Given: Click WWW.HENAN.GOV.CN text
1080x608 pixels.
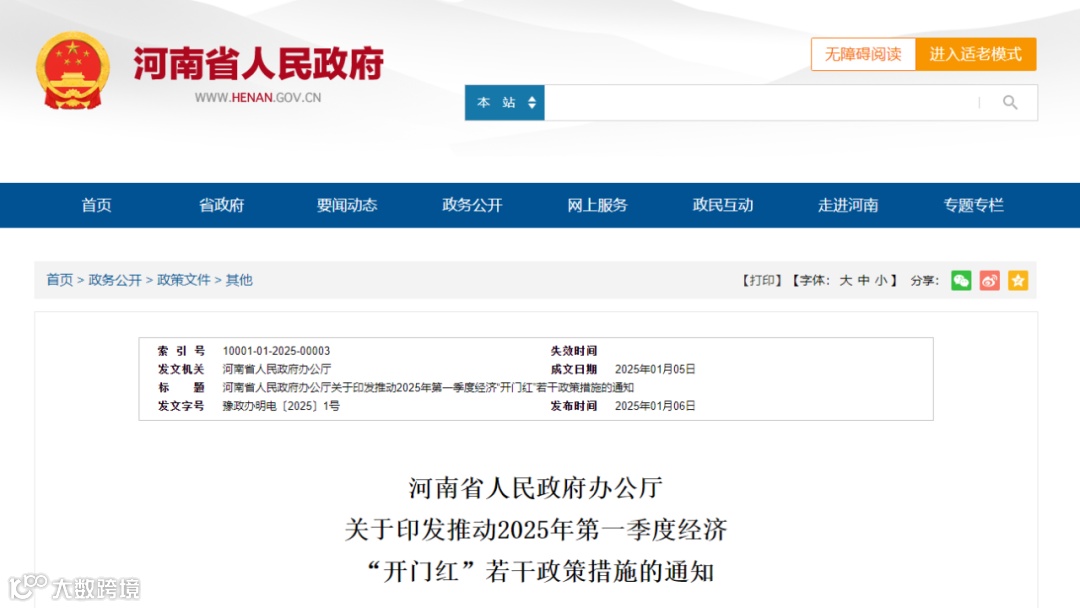Looking at the screenshot, I should [258, 98].
